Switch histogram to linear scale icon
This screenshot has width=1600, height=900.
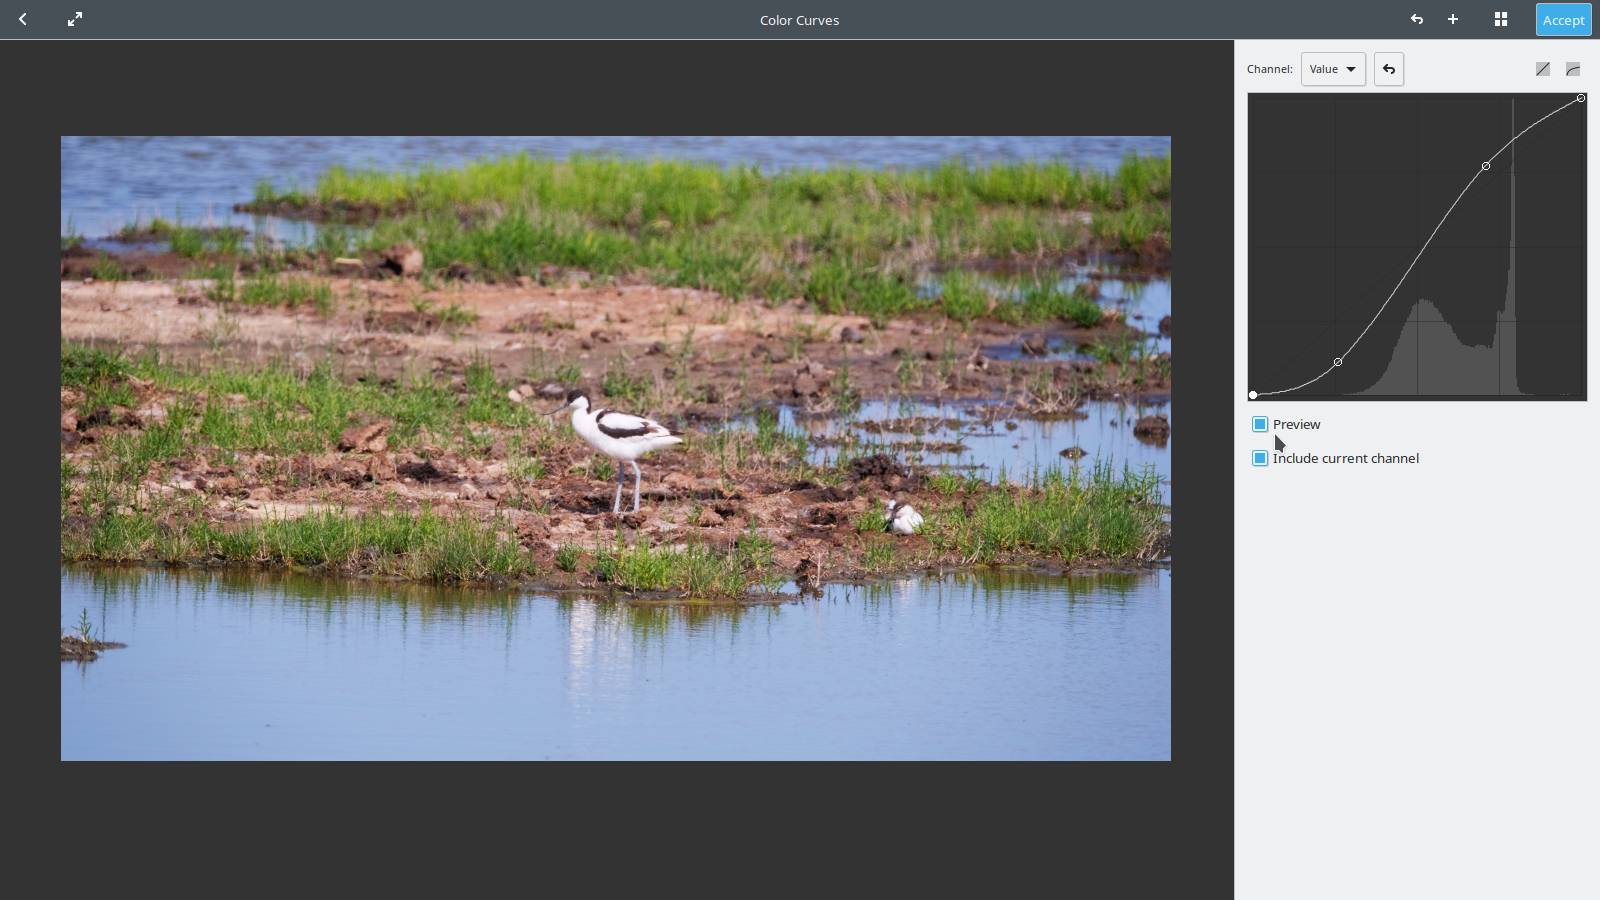[x=1543, y=69]
